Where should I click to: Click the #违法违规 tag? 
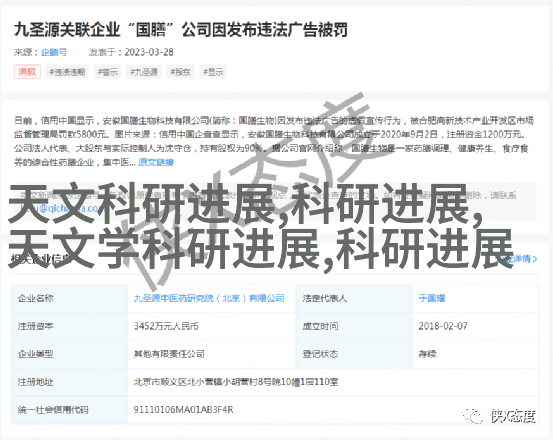click(x=67, y=72)
